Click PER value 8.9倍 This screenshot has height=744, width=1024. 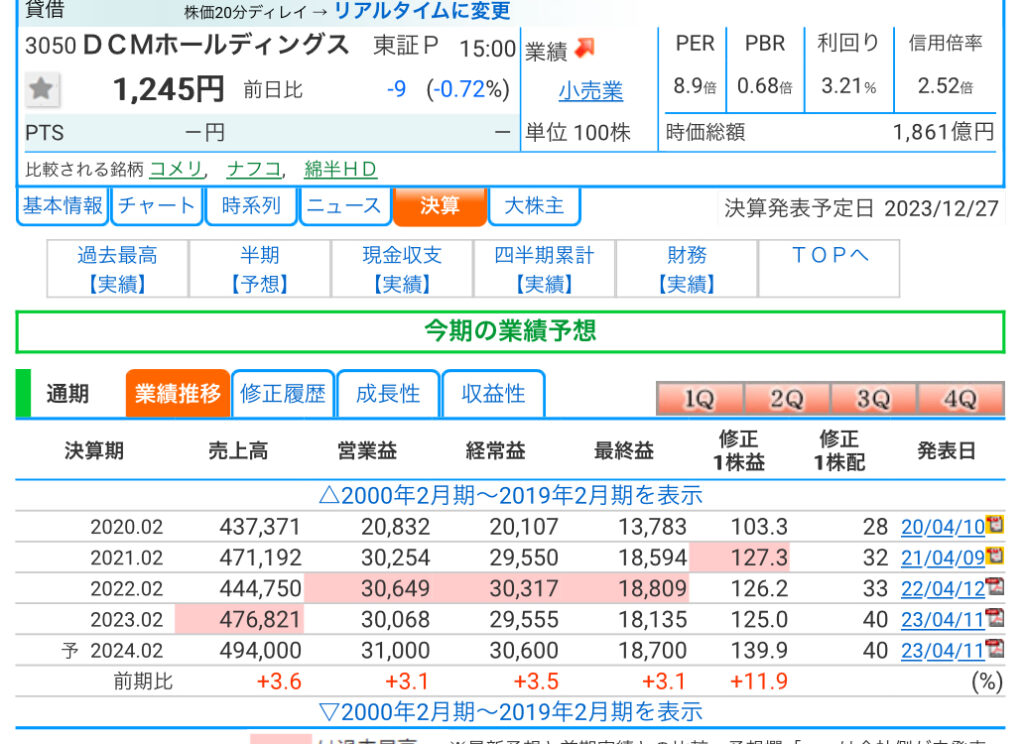coord(695,86)
